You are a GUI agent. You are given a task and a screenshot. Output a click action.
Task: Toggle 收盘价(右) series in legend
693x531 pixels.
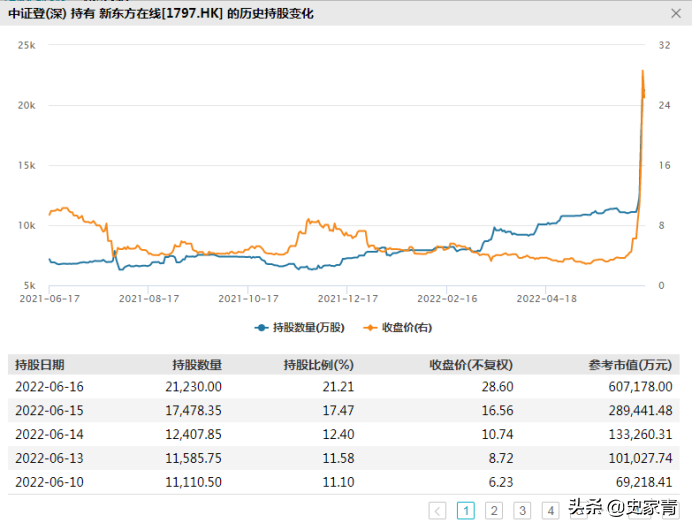pyautogui.click(x=397, y=328)
